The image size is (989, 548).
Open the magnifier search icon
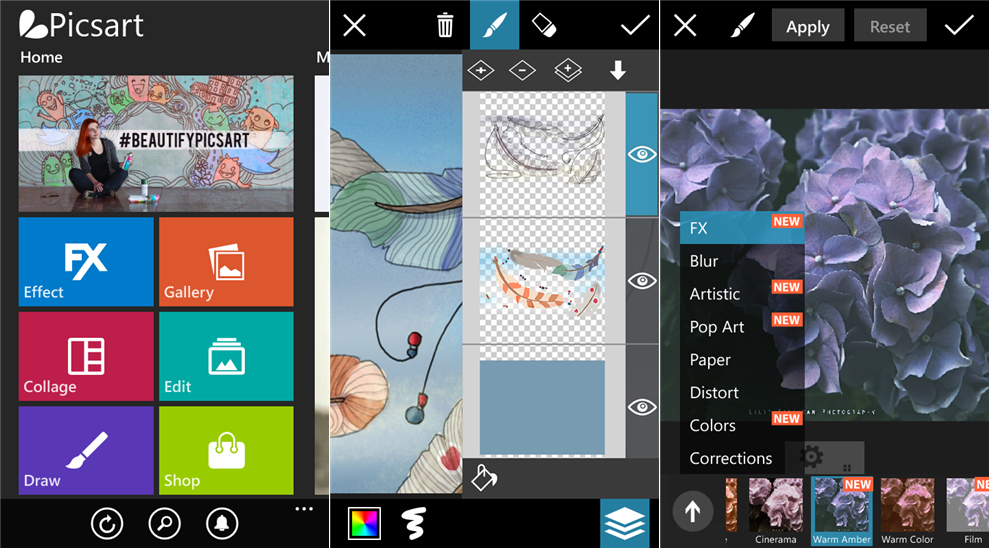tap(164, 522)
